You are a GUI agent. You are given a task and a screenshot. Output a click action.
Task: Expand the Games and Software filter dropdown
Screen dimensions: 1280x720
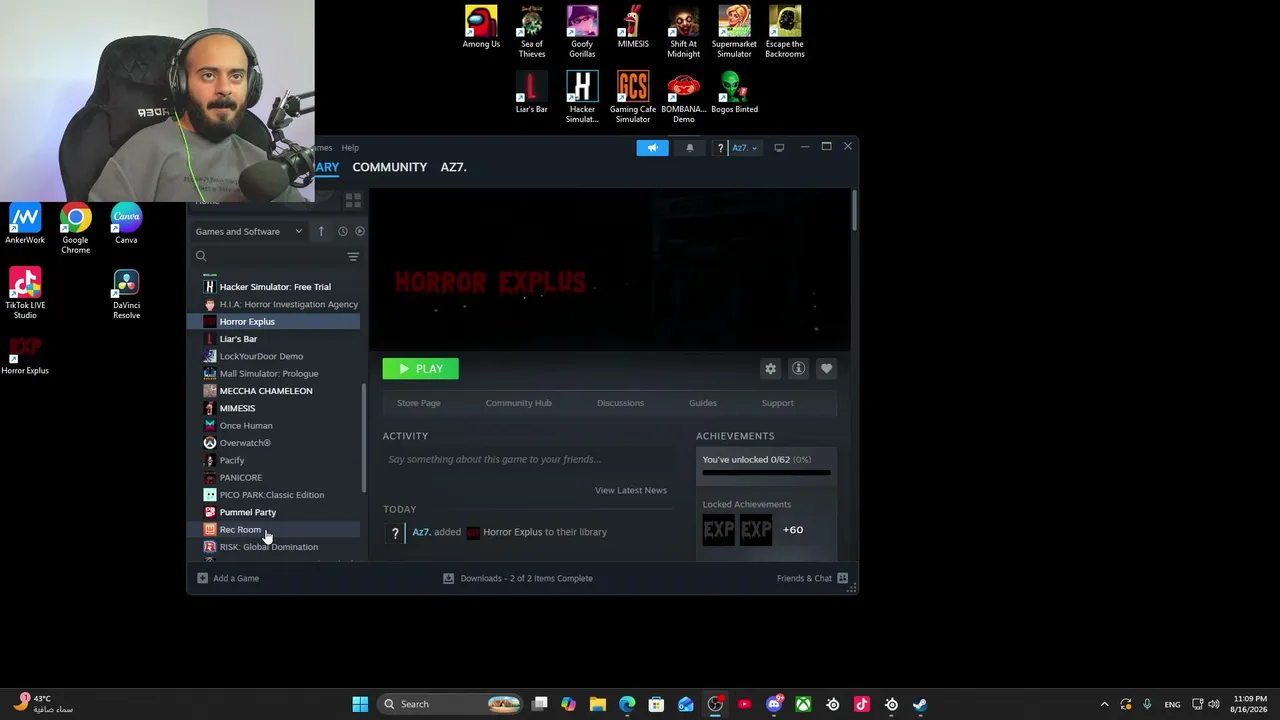point(249,232)
